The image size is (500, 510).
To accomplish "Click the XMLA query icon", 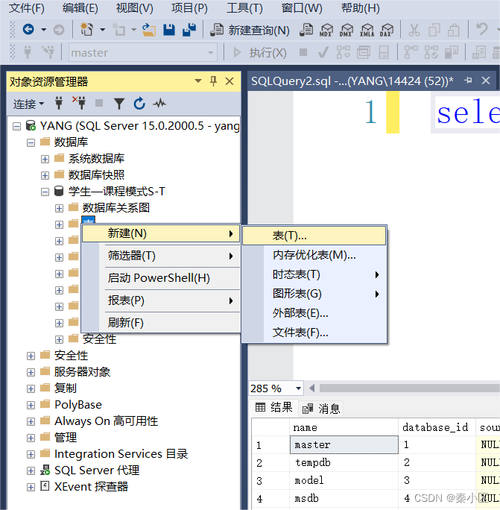I will 367,30.
